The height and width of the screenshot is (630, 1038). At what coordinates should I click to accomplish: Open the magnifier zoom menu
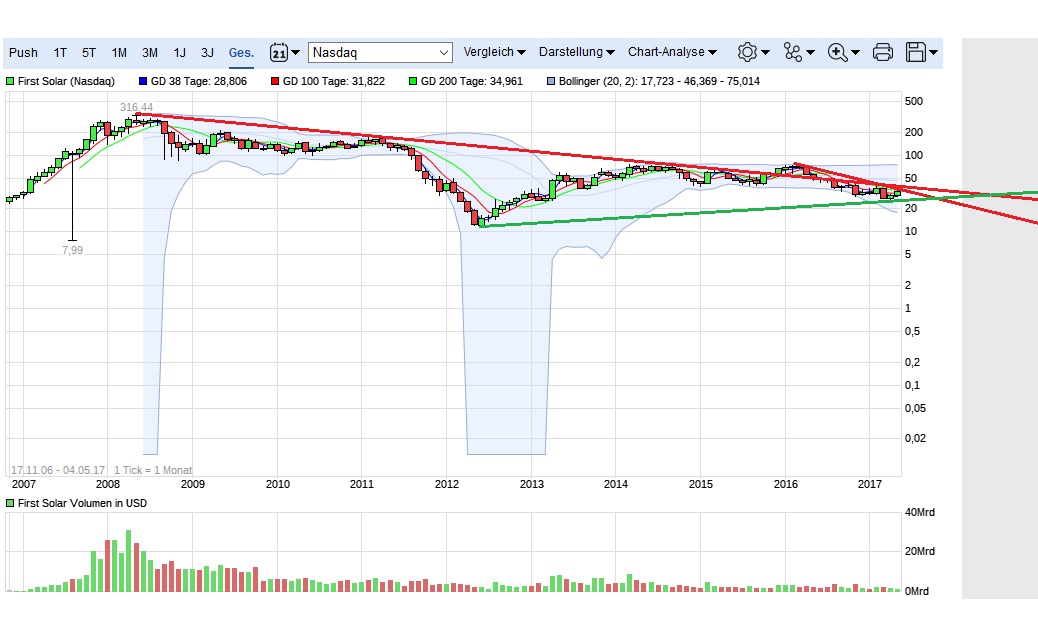[x=843, y=52]
